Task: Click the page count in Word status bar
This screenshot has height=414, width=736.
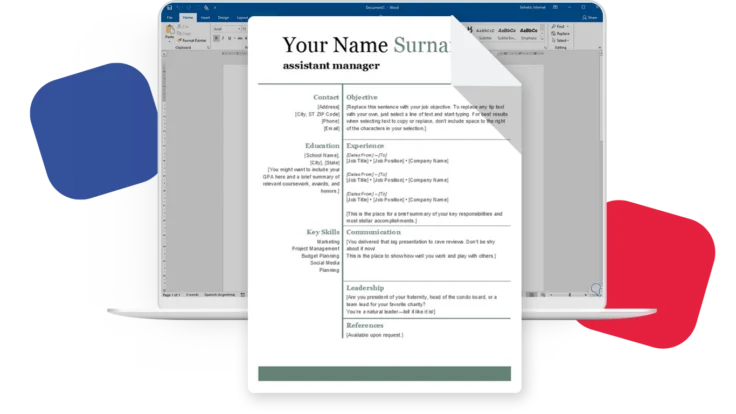Action: [171, 295]
